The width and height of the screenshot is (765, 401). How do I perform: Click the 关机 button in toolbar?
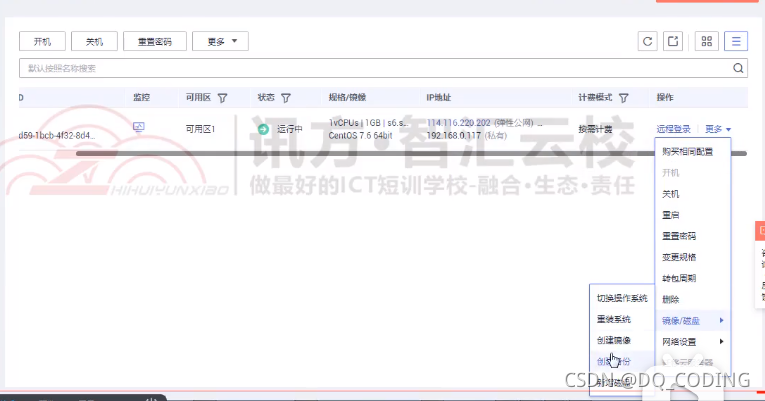coord(94,41)
